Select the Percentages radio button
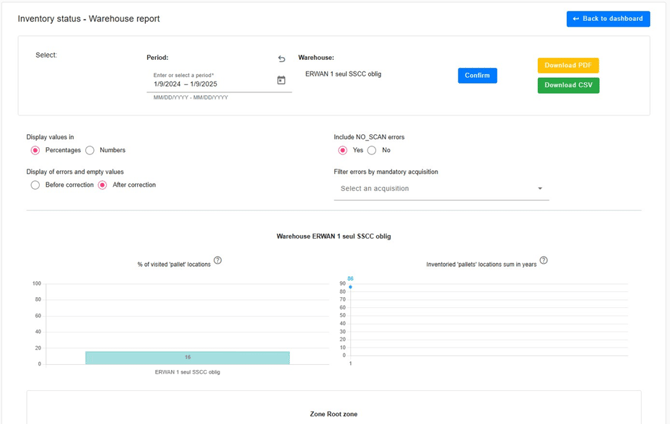Viewport: 670px width, 424px height. point(35,150)
